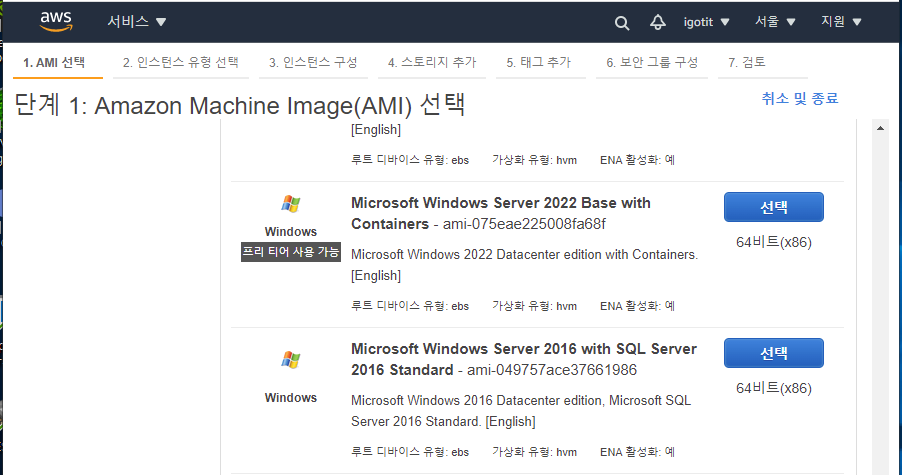Expand the 서비스 services dropdown
Image resolution: width=902 pixels, height=475 pixels.
pos(137,22)
